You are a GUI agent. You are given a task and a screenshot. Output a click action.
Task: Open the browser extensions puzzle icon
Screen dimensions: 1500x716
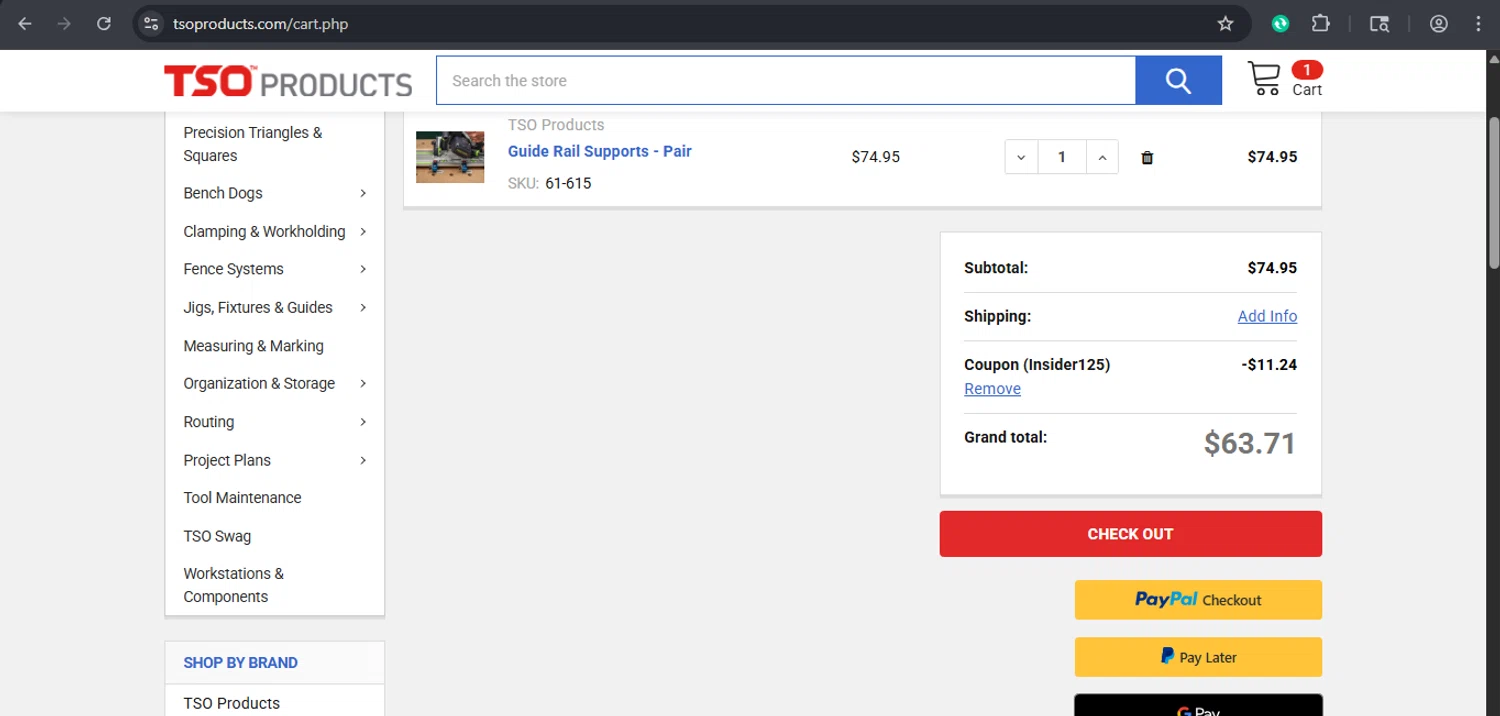(1321, 24)
